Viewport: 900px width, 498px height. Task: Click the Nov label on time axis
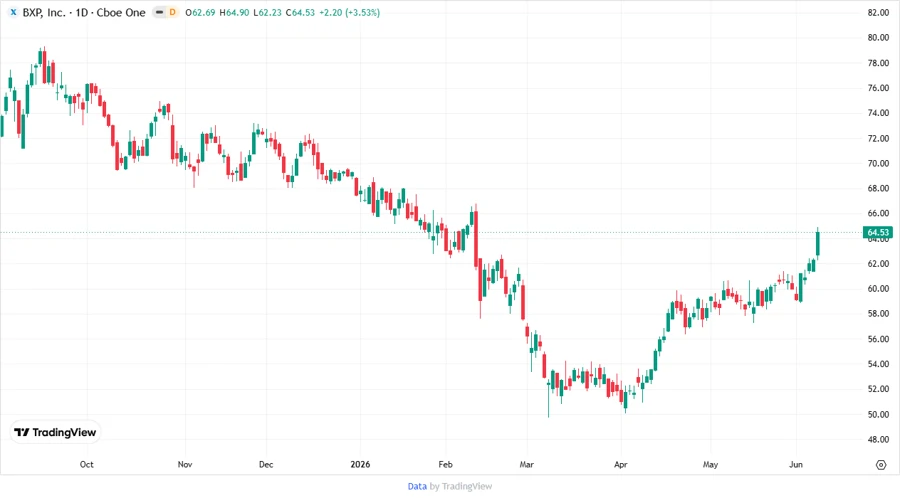(x=185, y=464)
